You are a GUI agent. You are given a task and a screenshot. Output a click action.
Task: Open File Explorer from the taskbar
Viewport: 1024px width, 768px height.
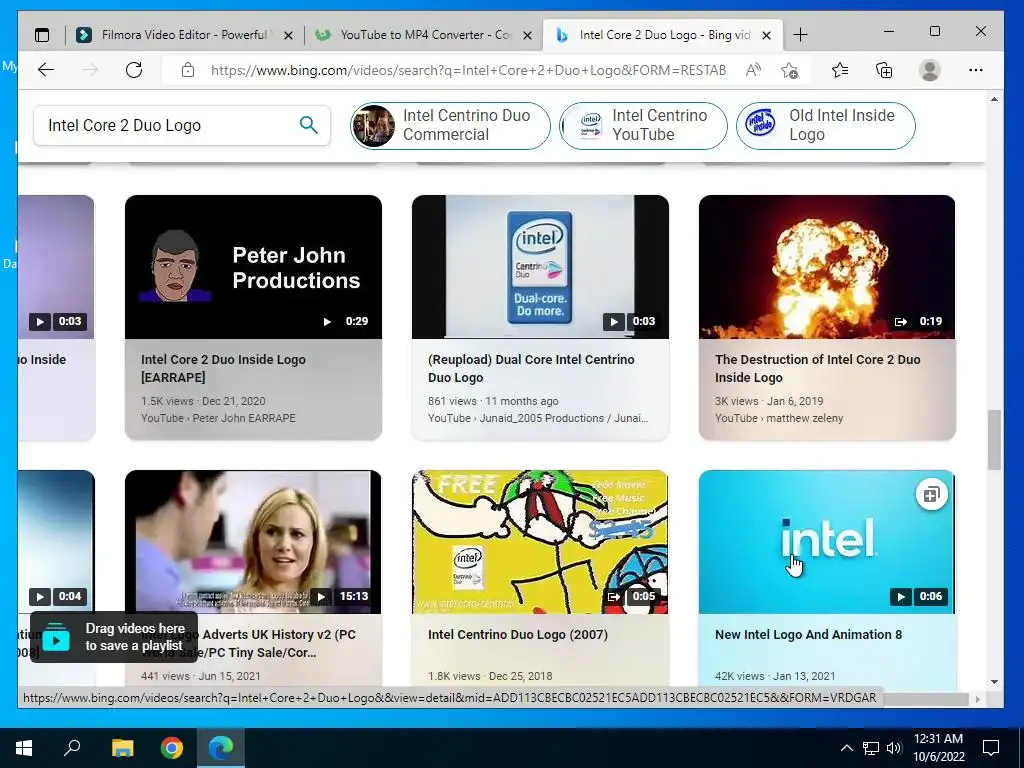pos(122,748)
